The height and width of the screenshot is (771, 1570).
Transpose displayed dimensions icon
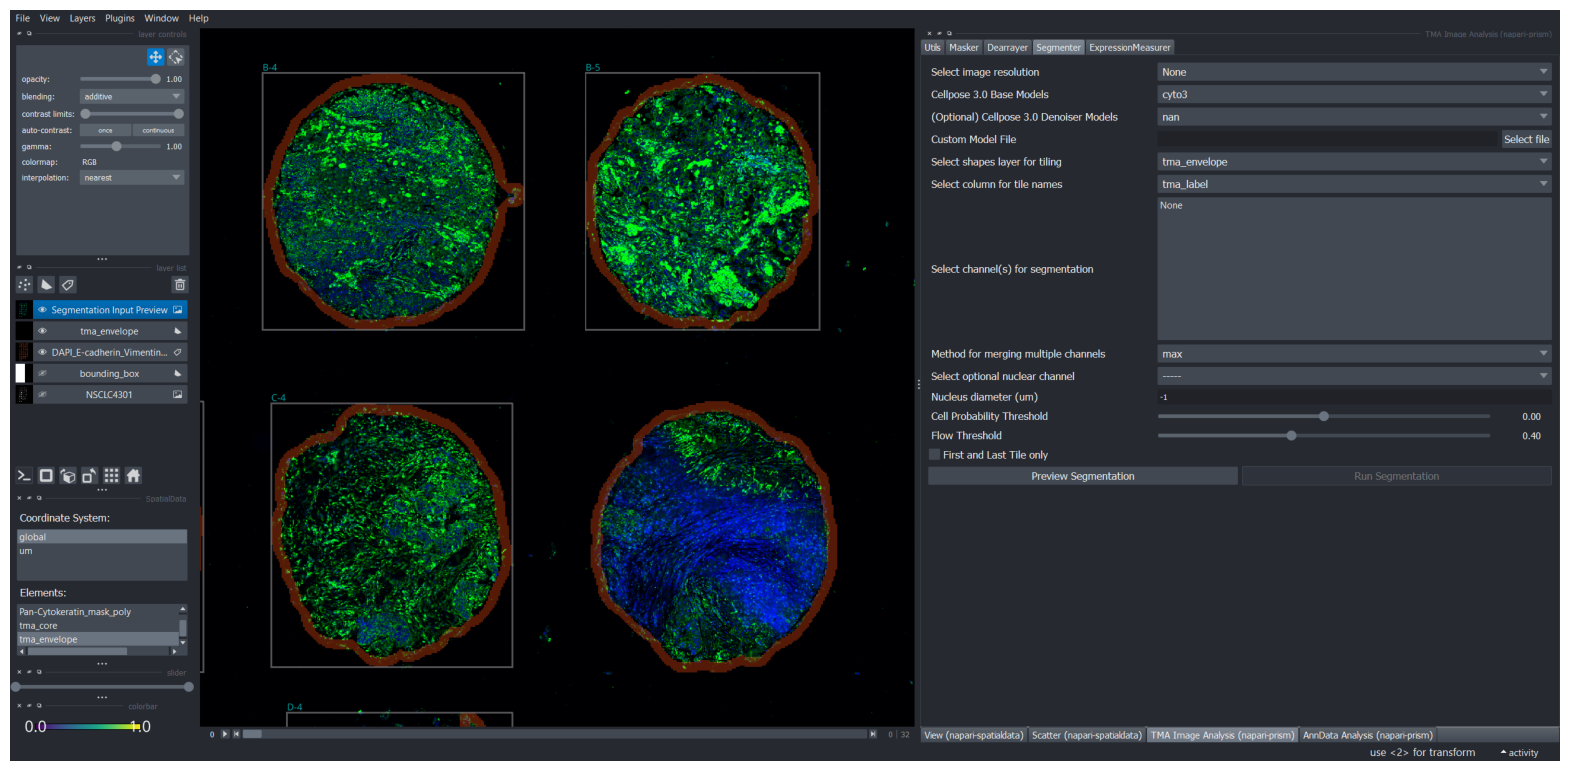click(89, 476)
